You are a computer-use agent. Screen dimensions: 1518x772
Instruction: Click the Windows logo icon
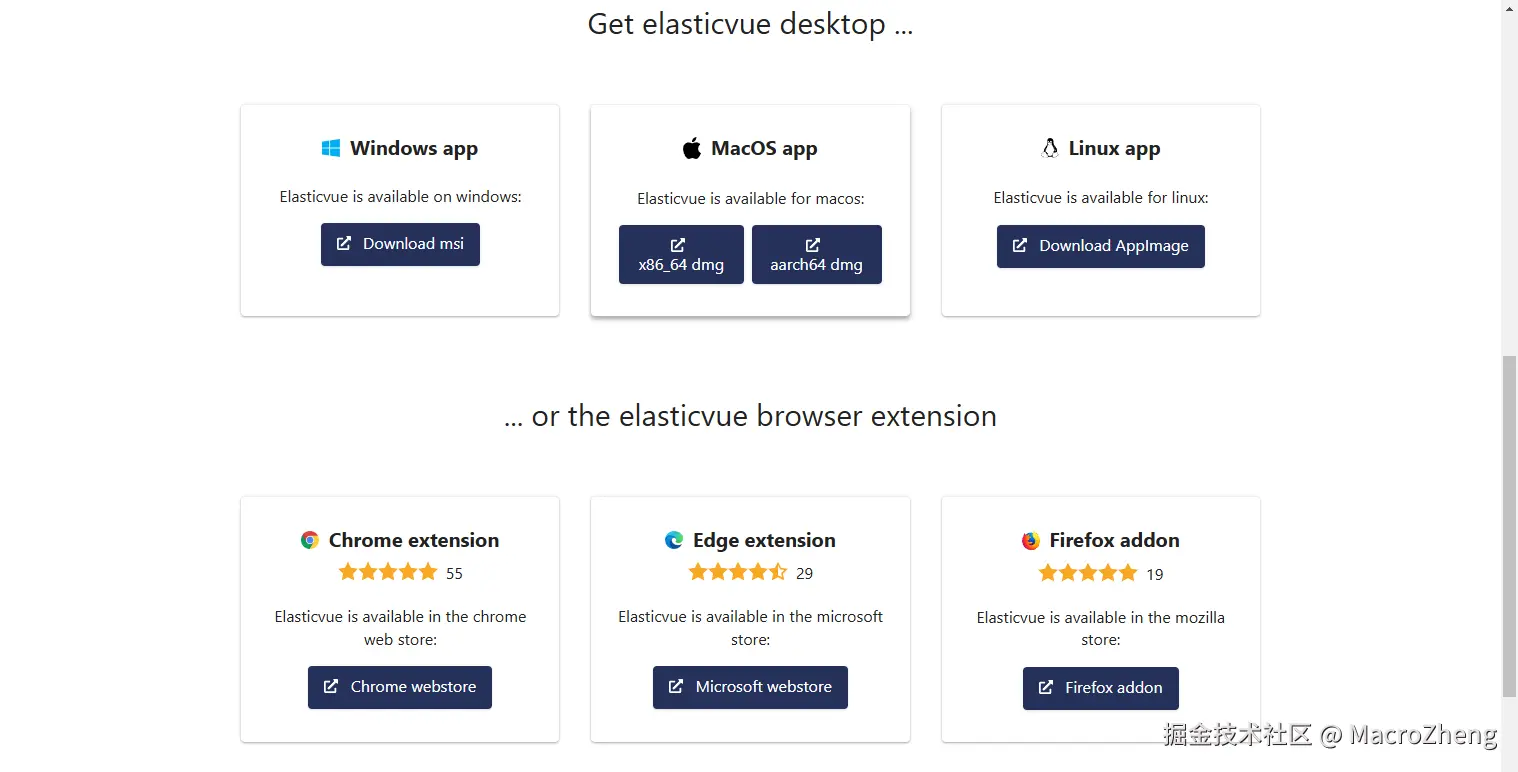(331, 149)
